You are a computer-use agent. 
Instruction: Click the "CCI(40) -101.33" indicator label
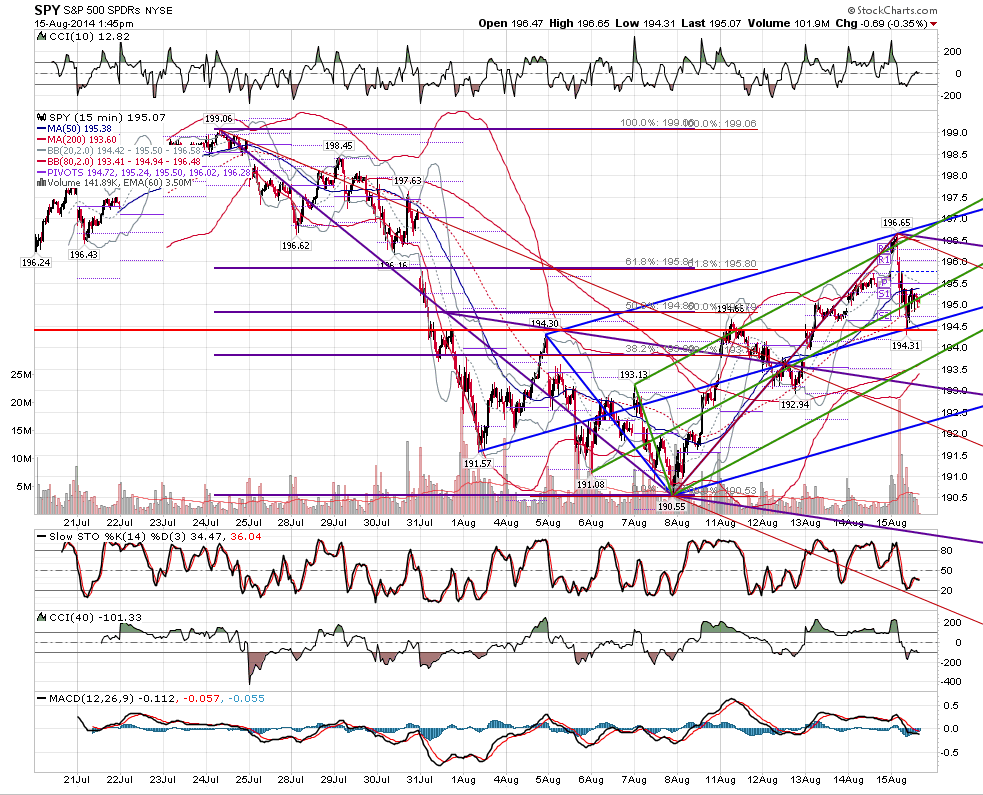[95, 618]
